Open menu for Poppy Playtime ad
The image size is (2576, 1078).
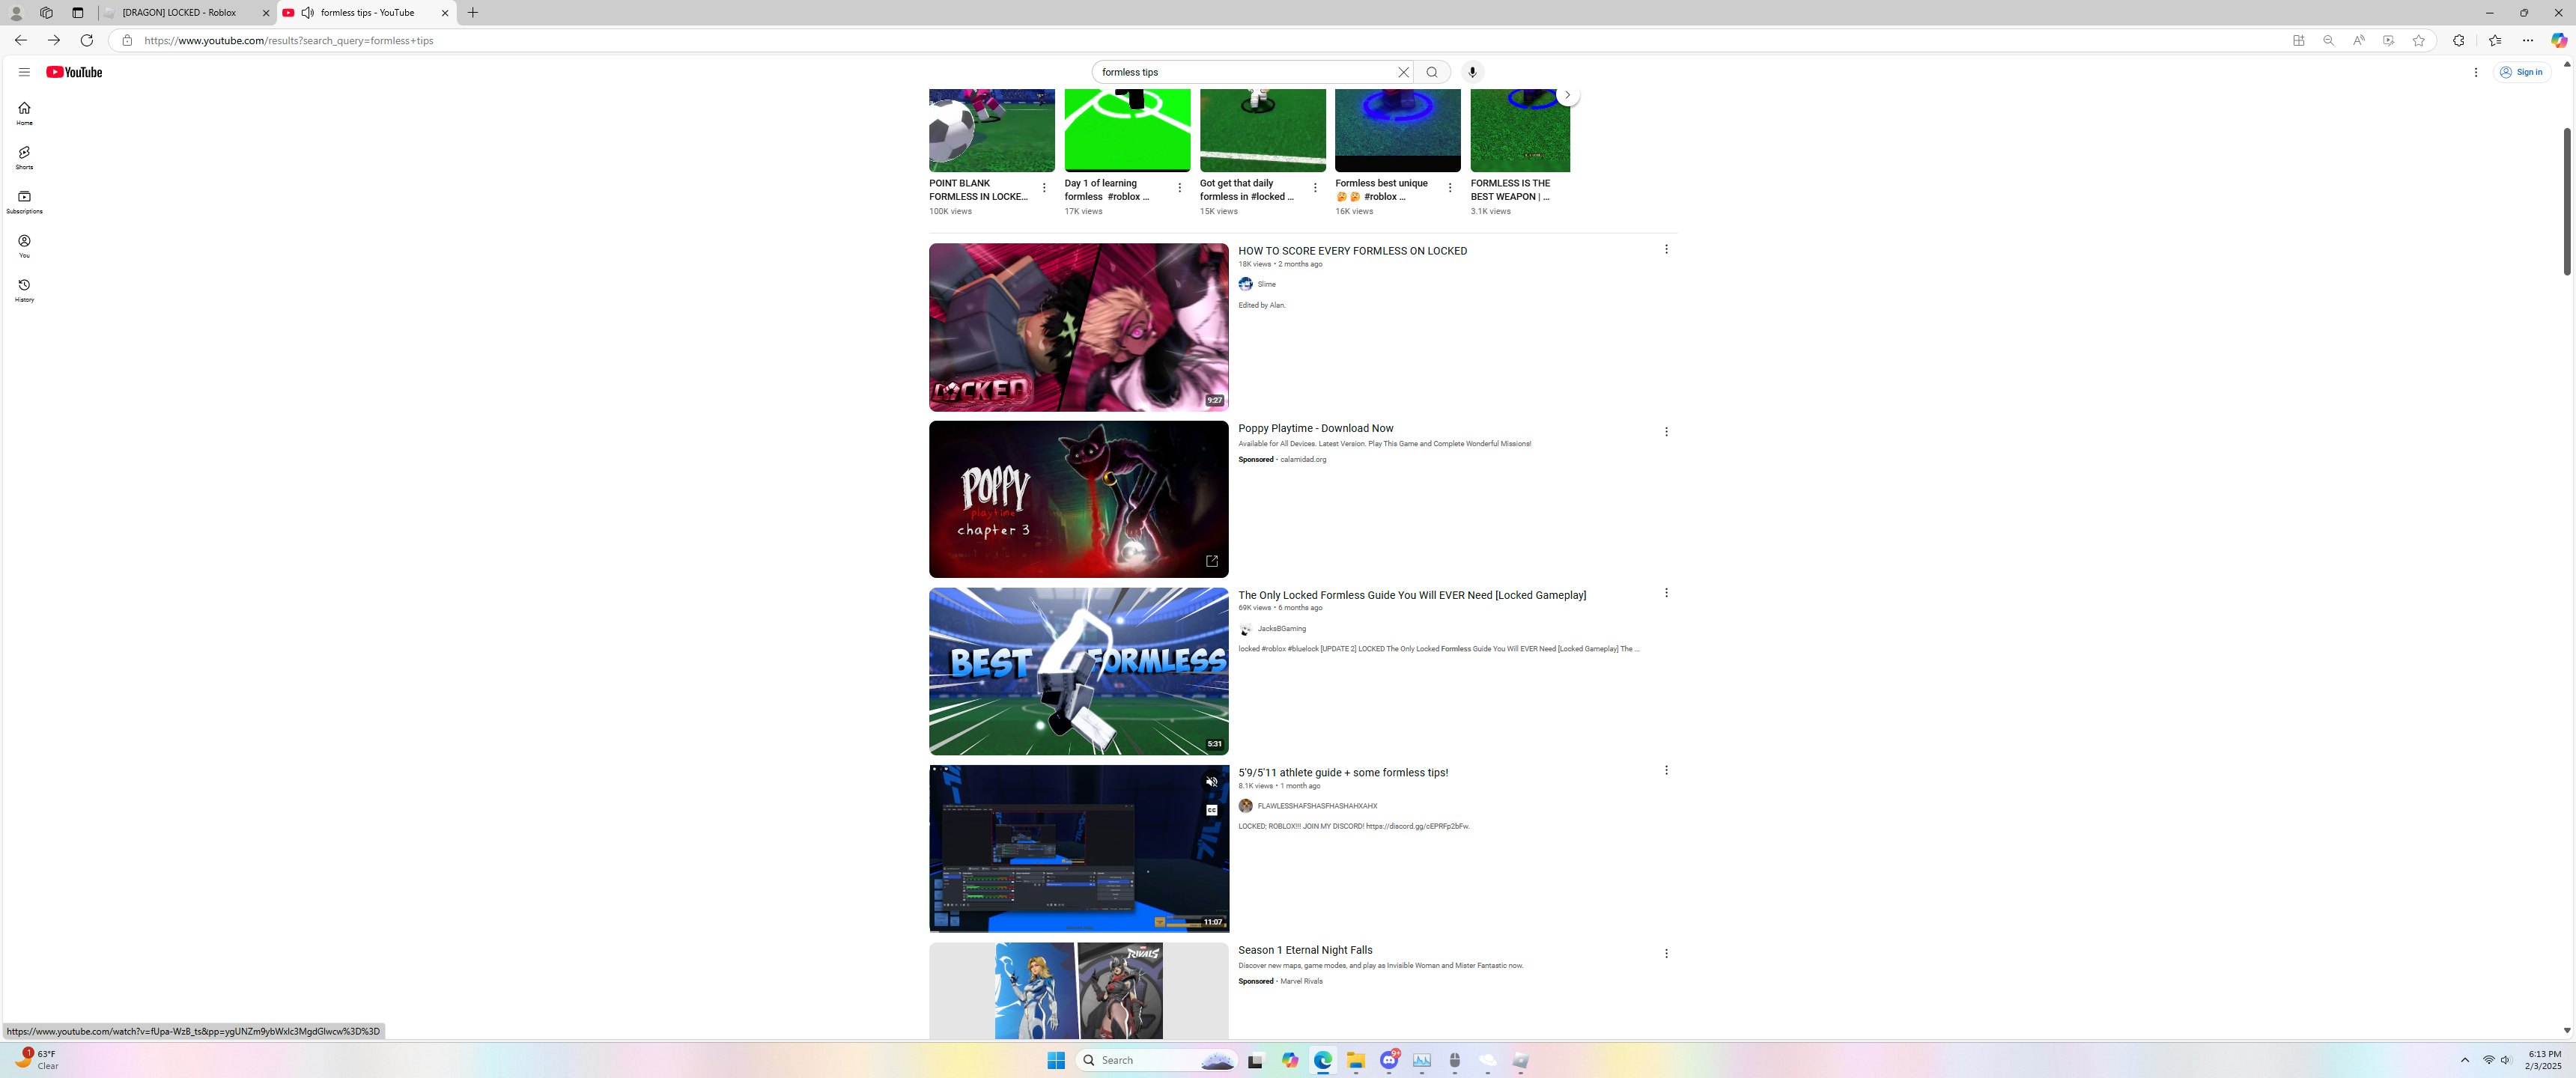[1665, 432]
